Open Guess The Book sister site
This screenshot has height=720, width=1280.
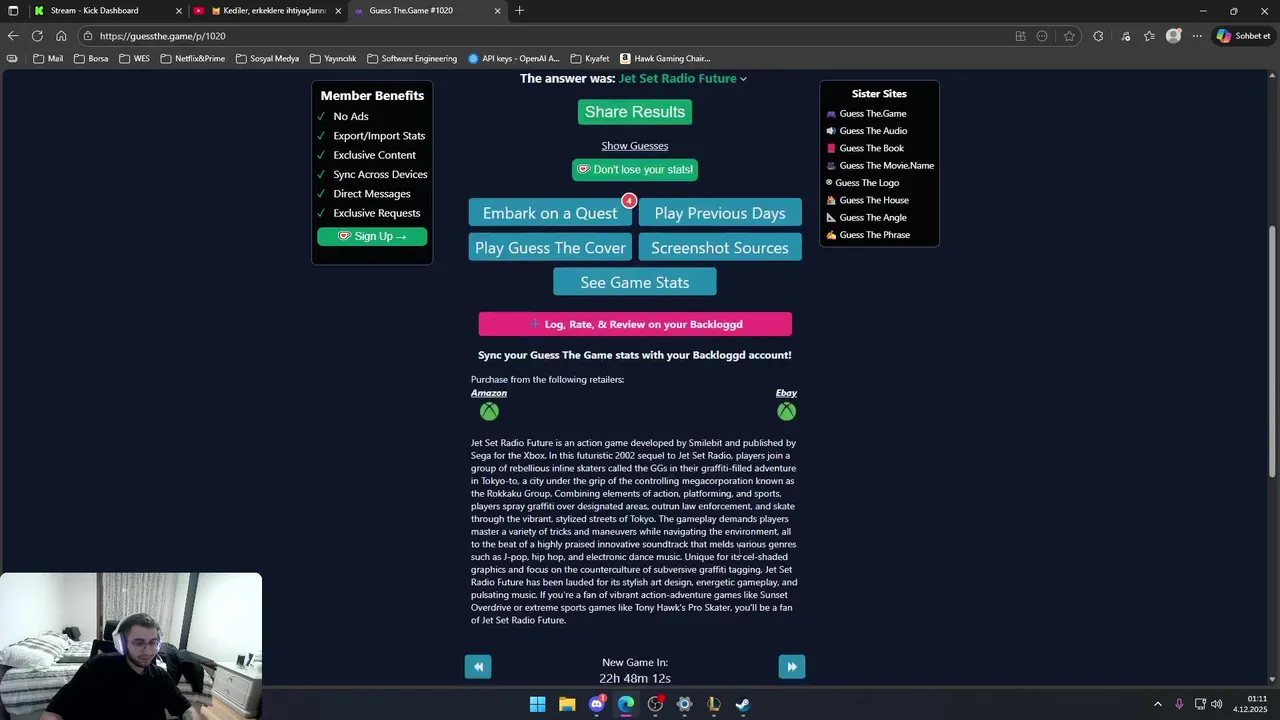click(x=865, y=148)
